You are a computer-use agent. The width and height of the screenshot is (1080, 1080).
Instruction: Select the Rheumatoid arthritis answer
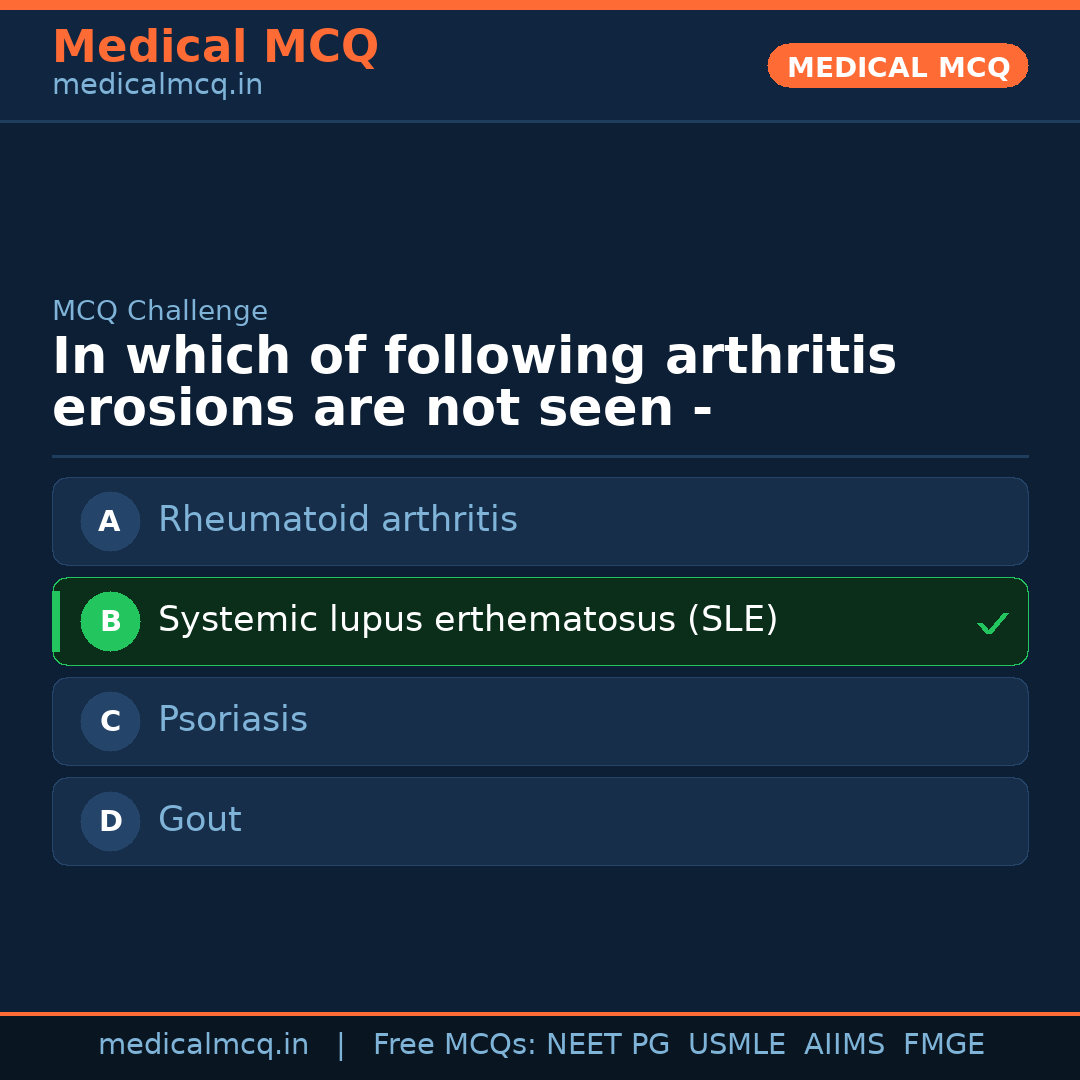click(x=338, y=520)
